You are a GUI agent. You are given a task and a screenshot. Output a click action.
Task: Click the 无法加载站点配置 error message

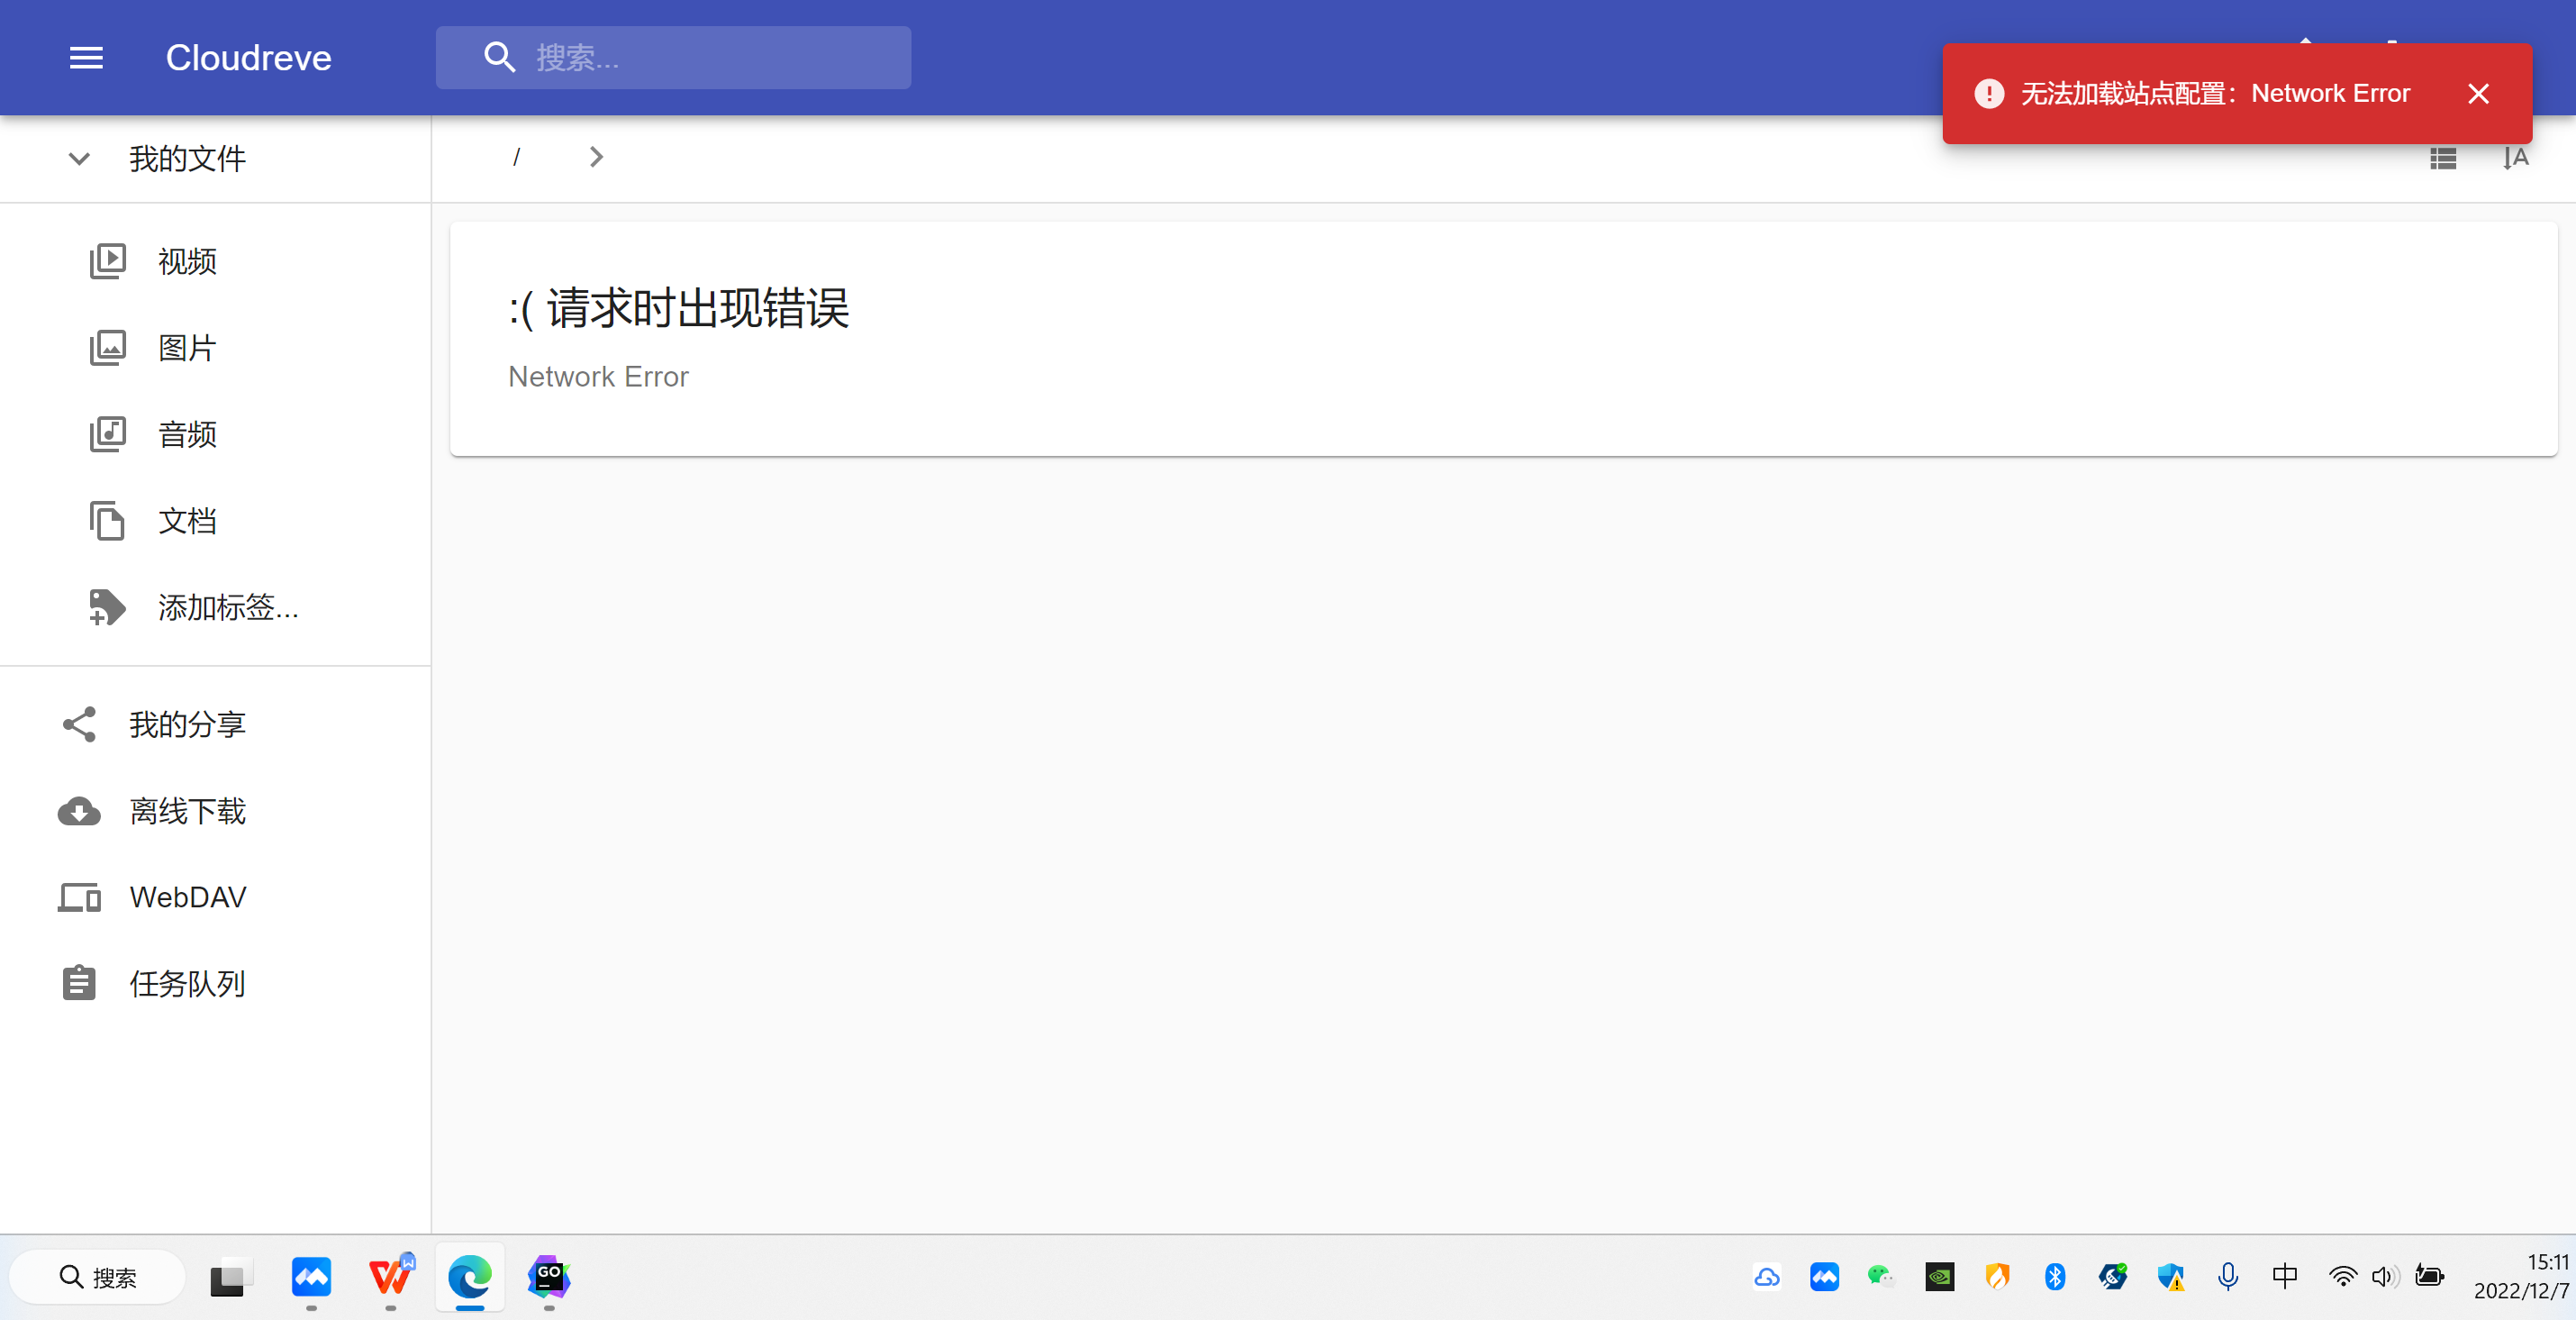coord(2215,94)
